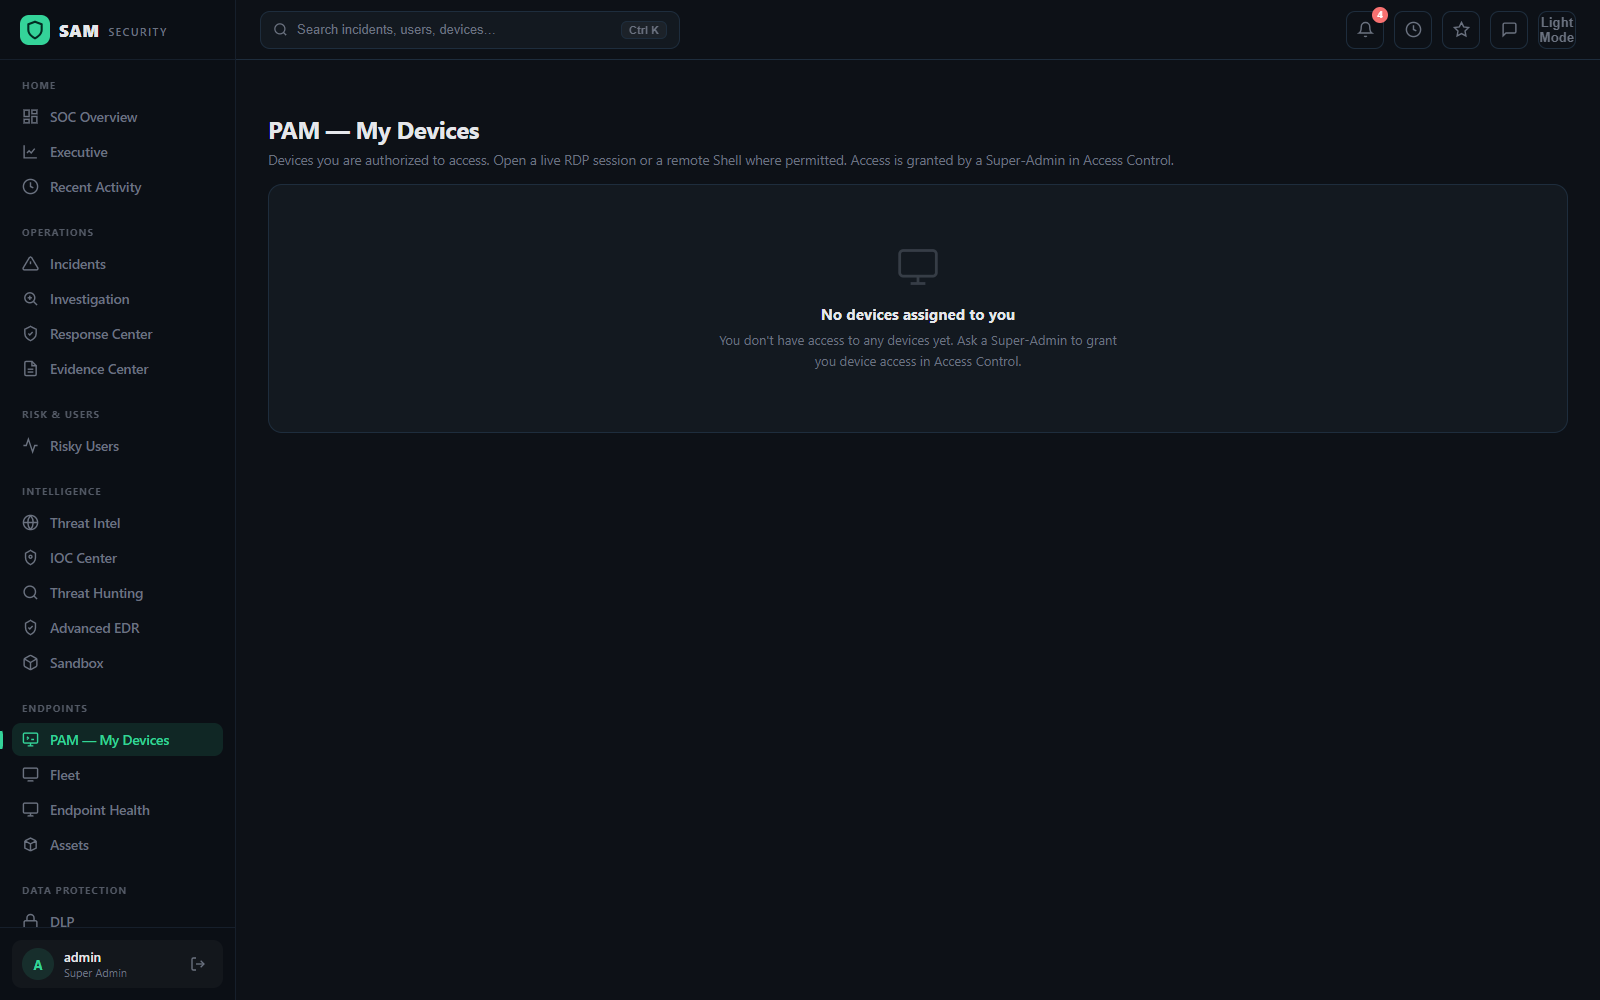Viewport: 1600px width, 1000px height.
Task: Go to Assets
Action: [117, 845]
